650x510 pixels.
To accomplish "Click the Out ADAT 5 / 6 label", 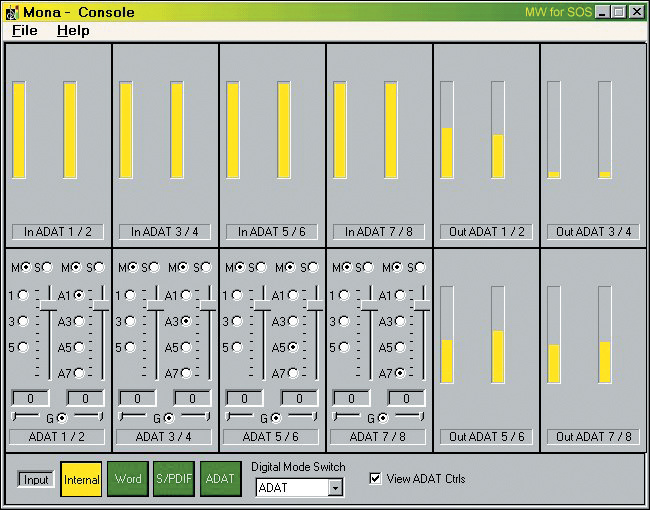I will [486, 437].
